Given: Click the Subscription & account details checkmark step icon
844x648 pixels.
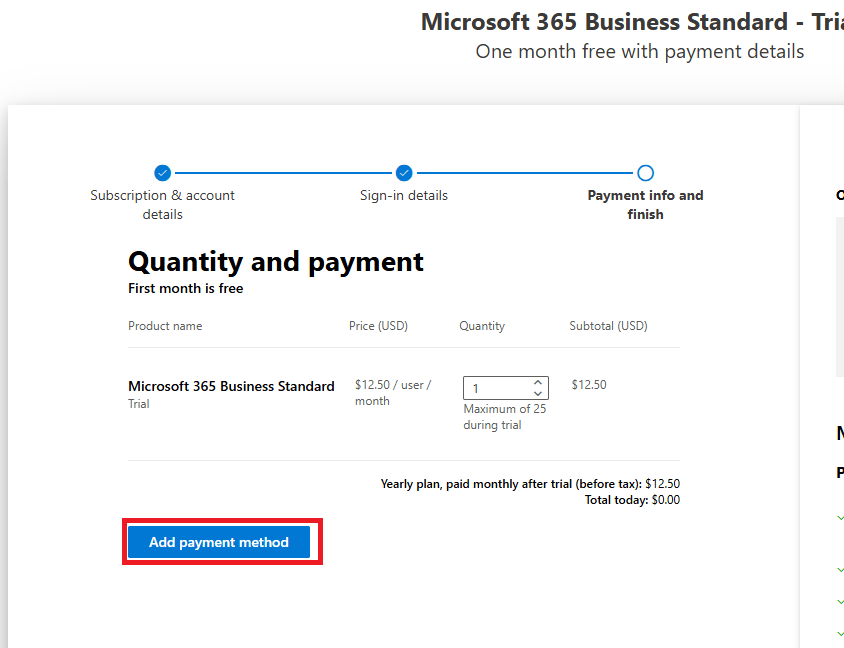Looking at the screenshot, I should point(163,173).
